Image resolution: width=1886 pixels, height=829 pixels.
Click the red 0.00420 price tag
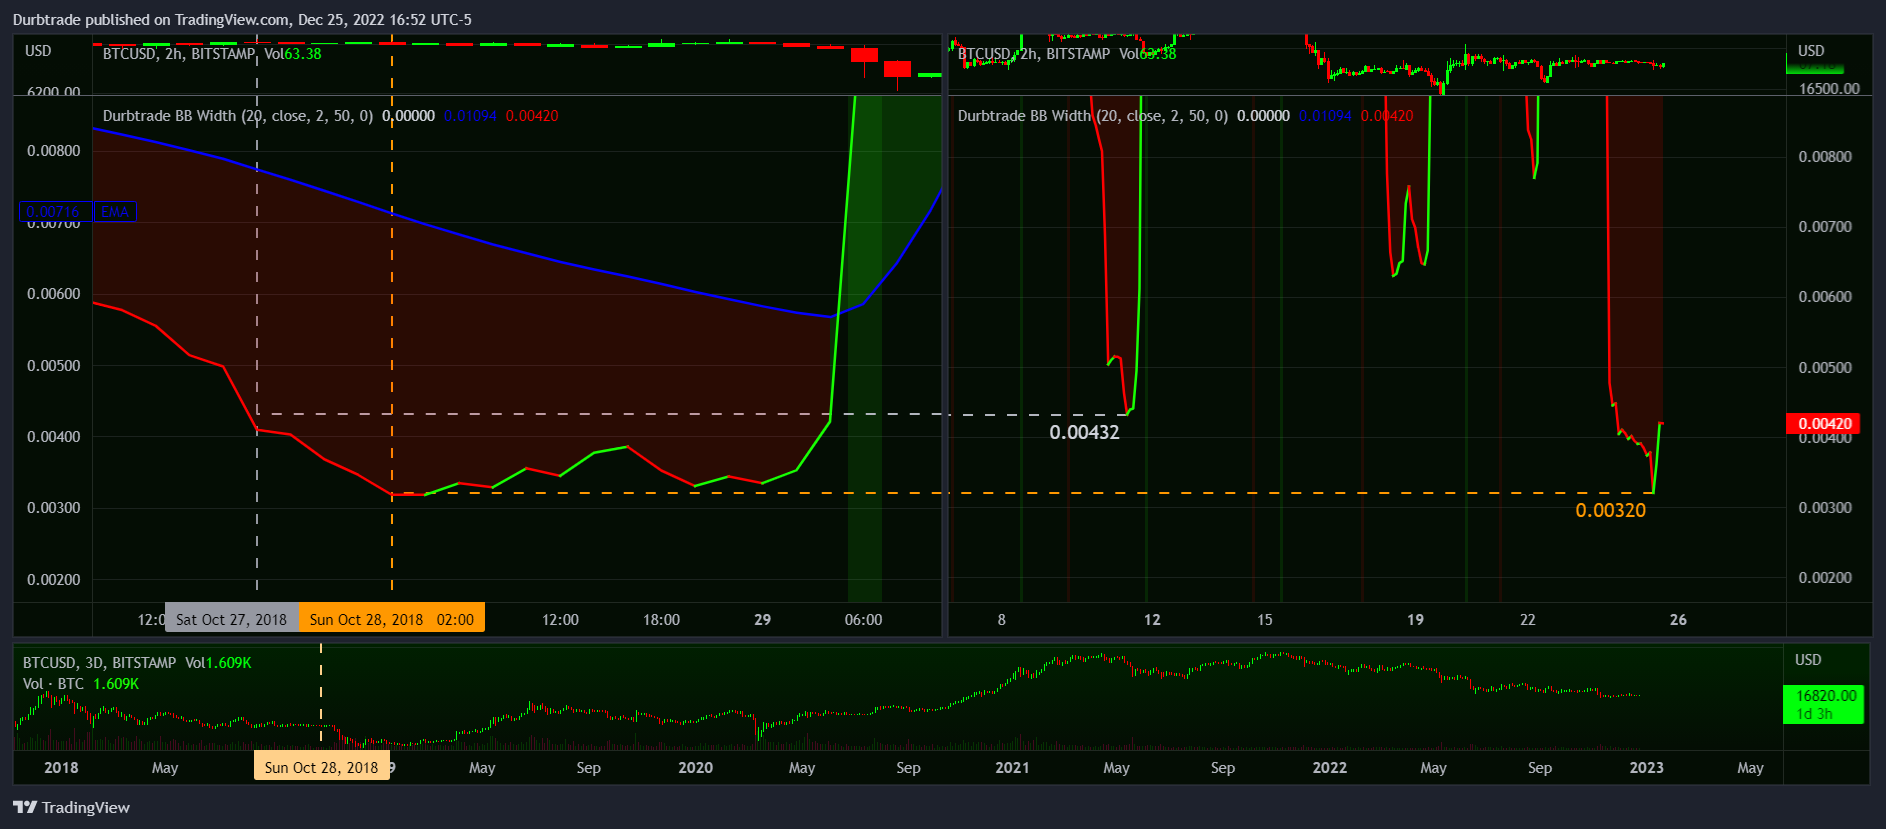tap(1823, 423)
